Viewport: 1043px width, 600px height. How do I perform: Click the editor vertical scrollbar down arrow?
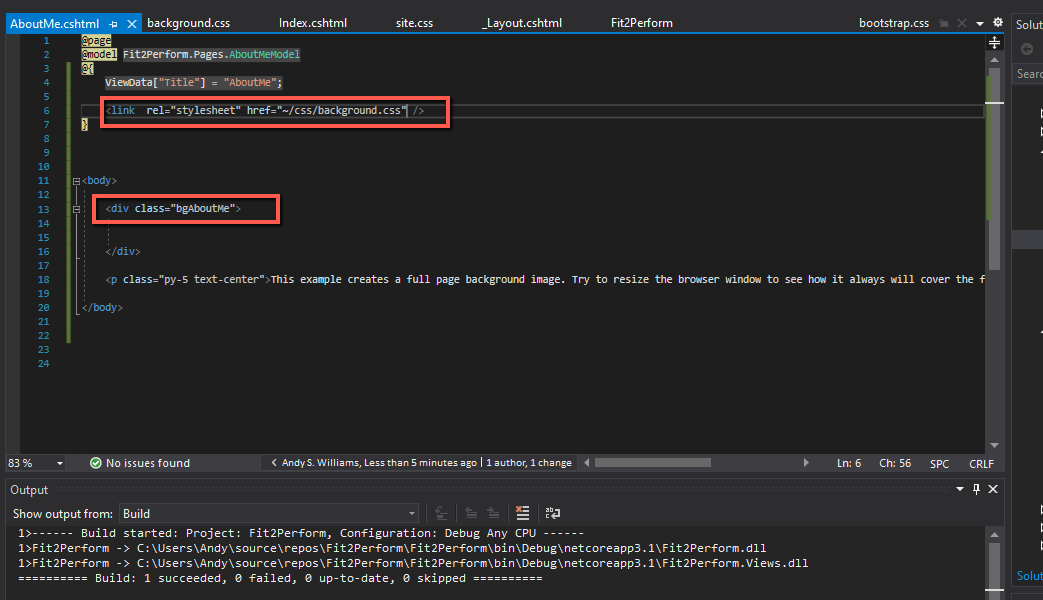(994, 445)
